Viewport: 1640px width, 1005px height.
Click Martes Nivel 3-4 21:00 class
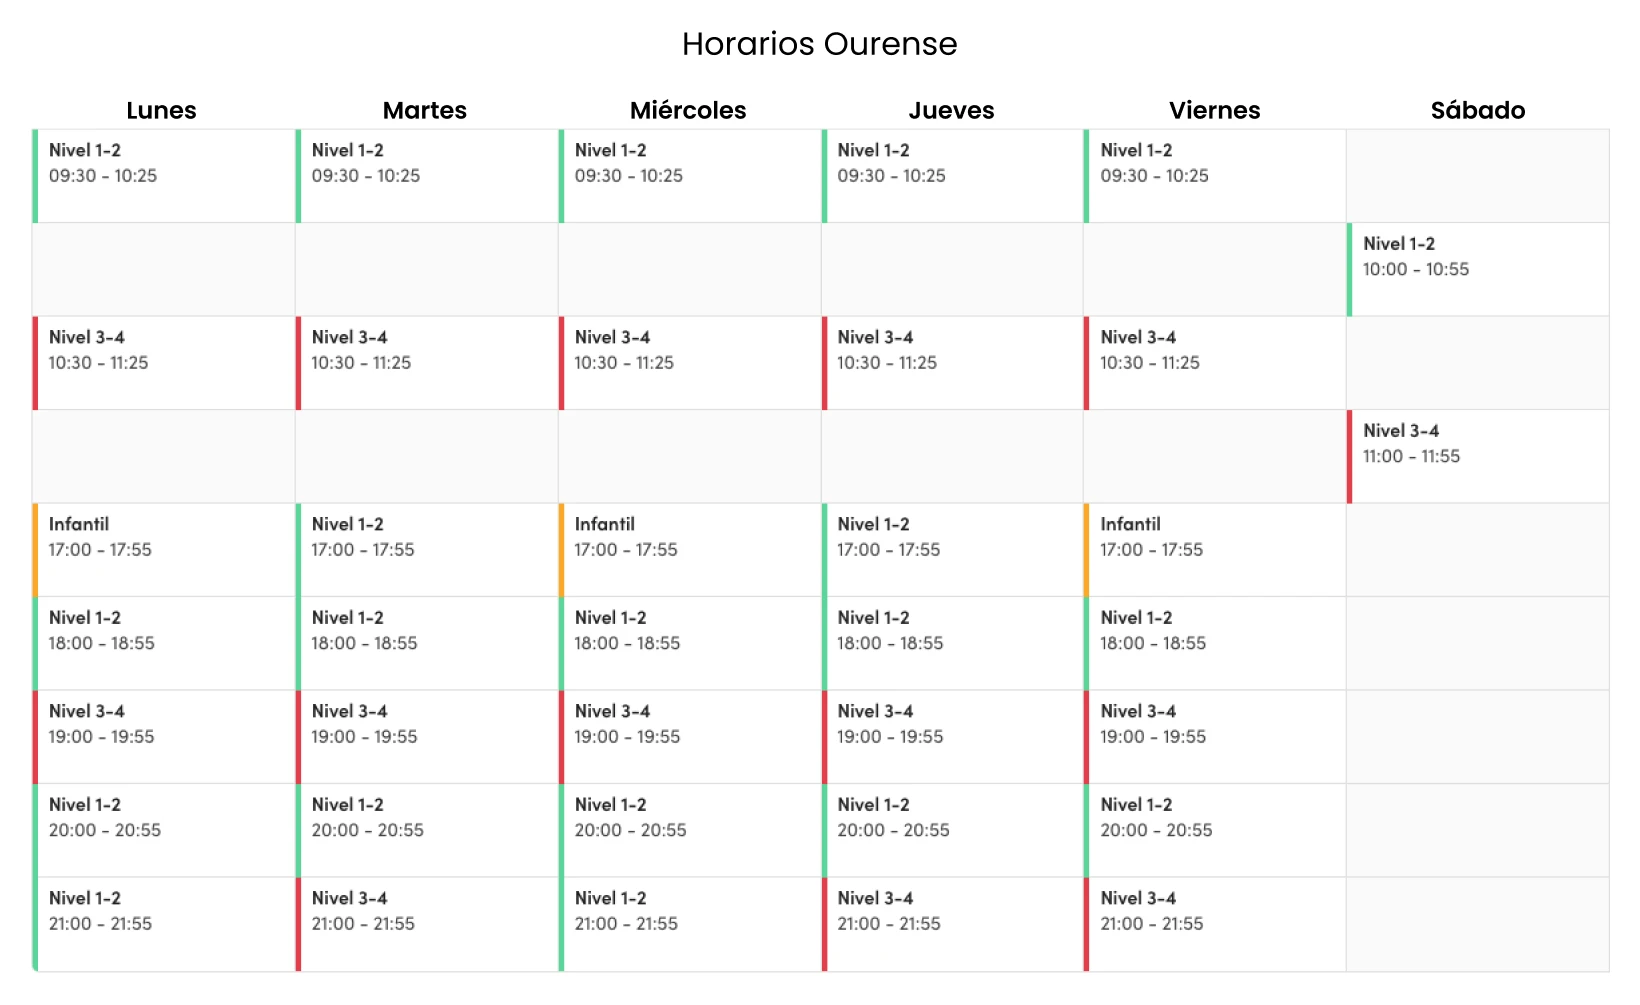pyautogui.click(x=426, y=923)
